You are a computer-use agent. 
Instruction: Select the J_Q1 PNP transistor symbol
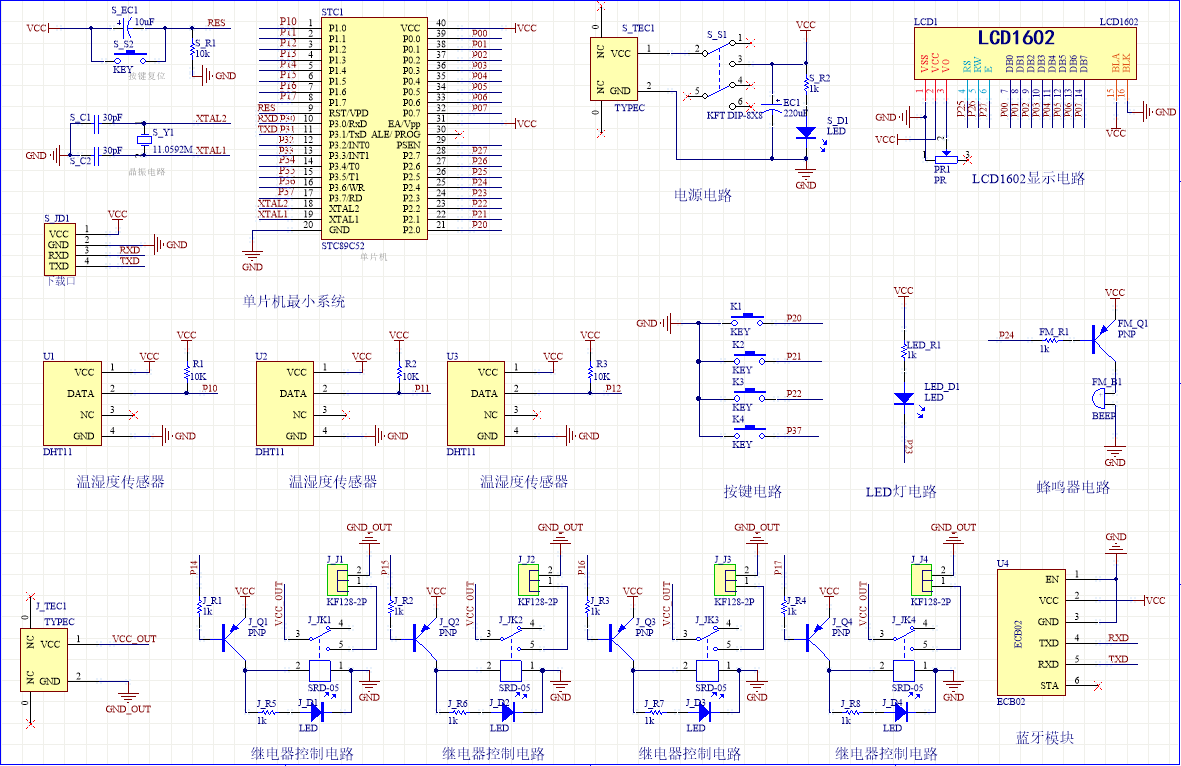click(233, 636)
